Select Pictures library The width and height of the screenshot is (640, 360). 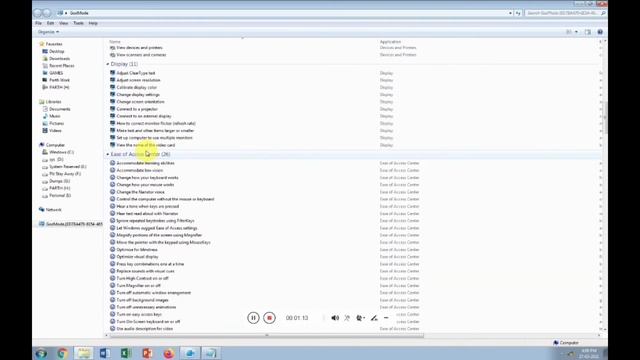pos(56,123)
